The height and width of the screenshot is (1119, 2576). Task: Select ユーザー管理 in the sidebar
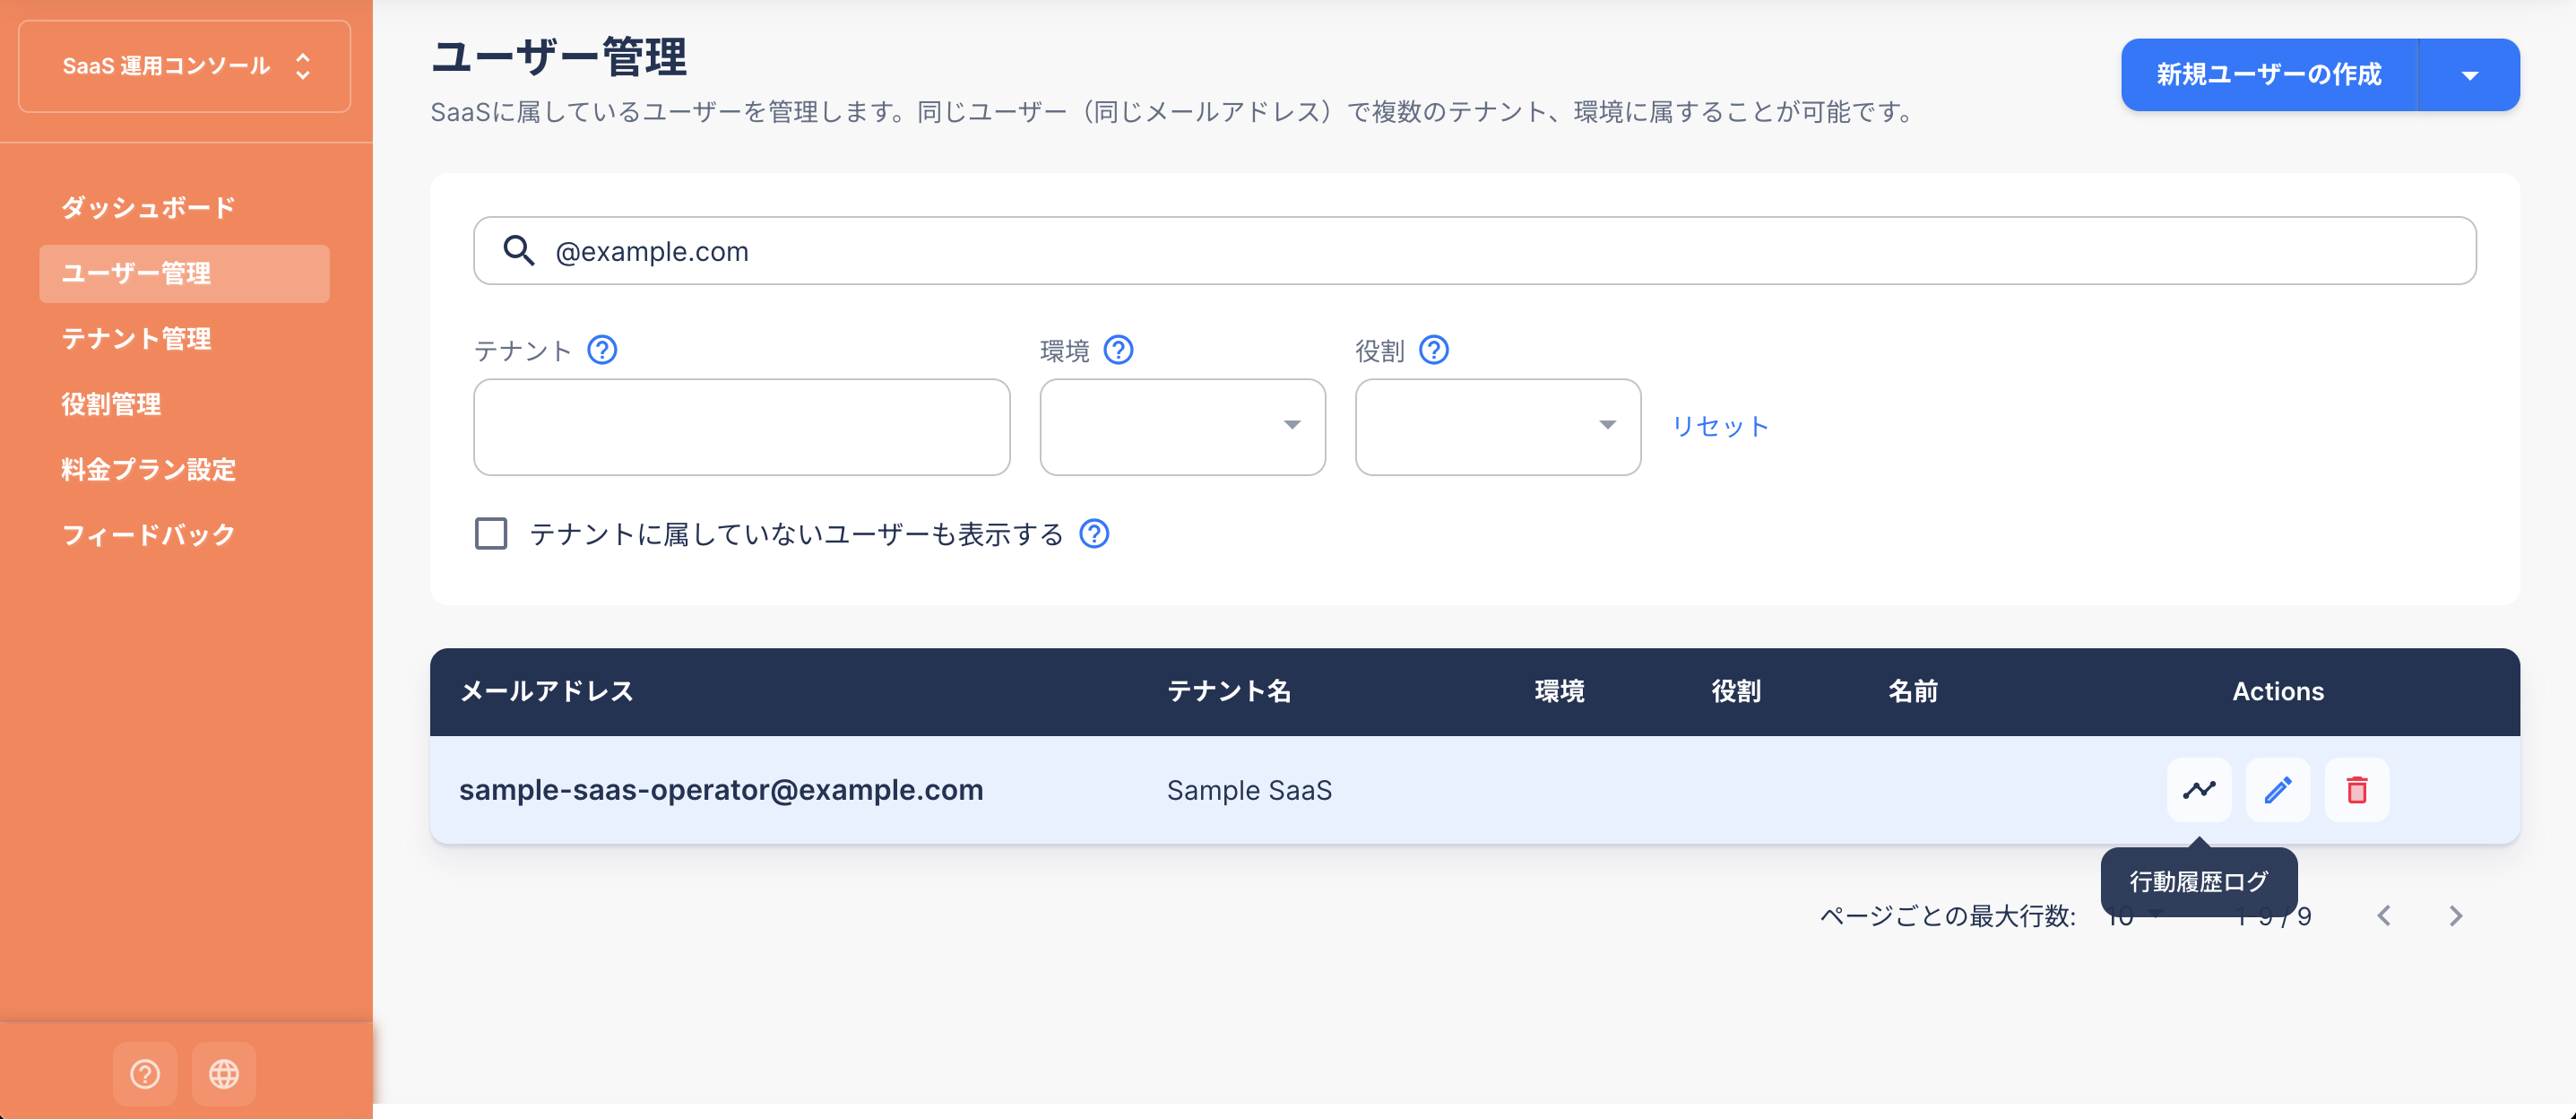(185, 273)
